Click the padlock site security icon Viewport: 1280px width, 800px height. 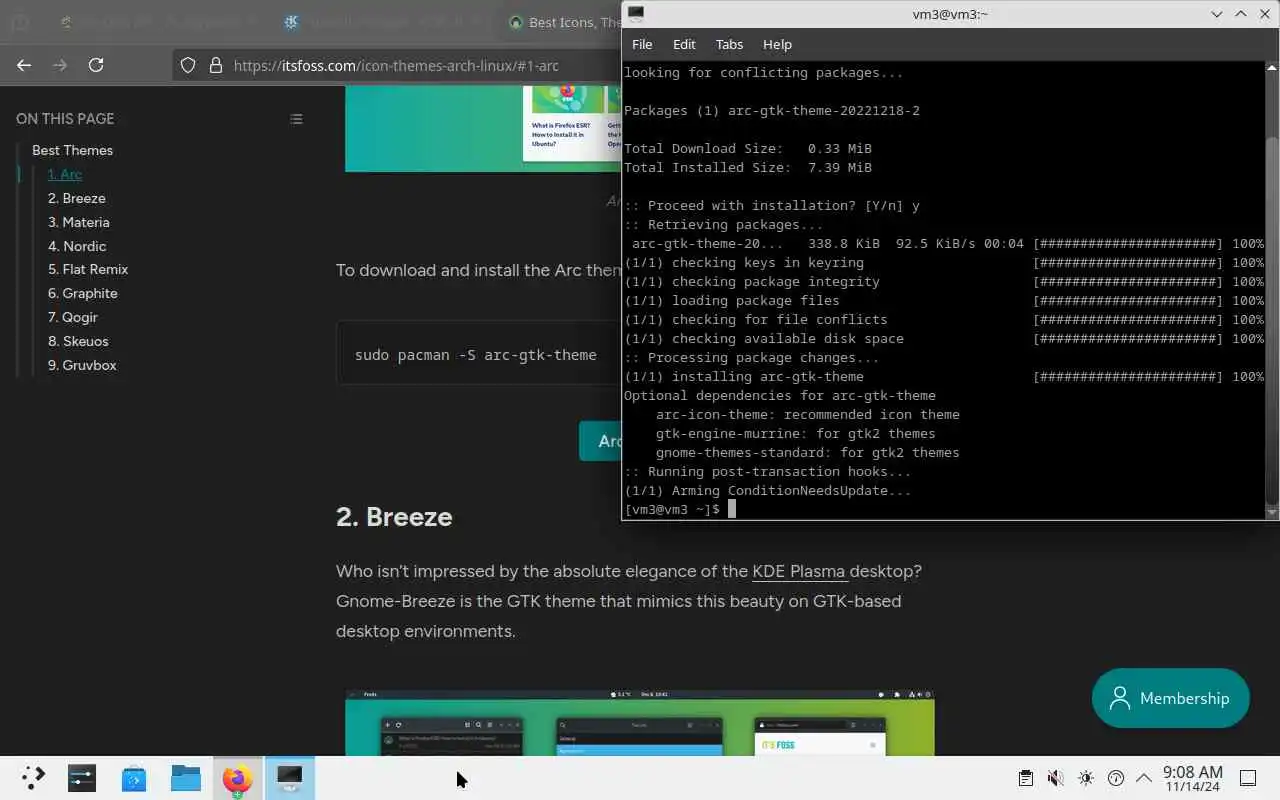tap(215, 65)
